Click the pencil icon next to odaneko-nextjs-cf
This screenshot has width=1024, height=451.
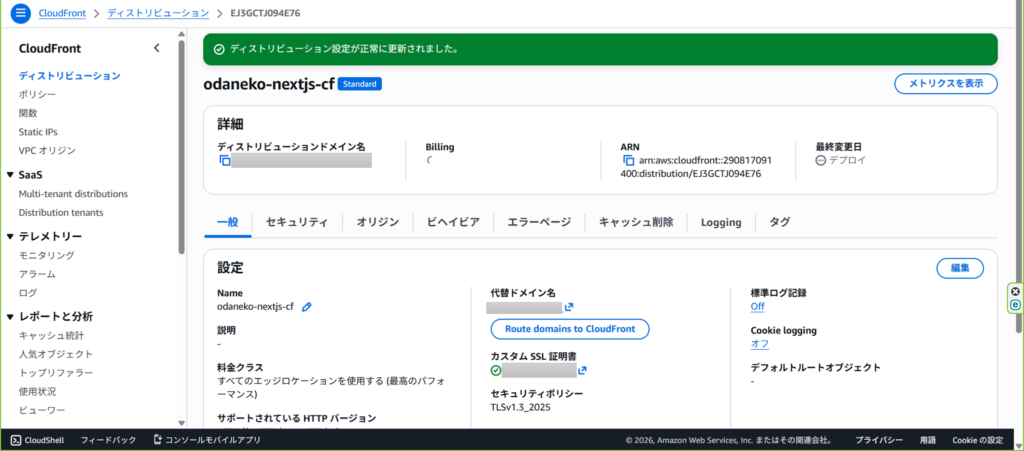tap(307, 307)
